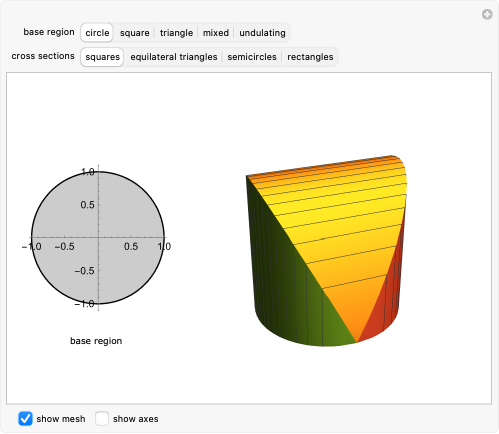Switch cross sections to rectangles
The height and width of the screenshot is (434, 499).
pyautogui.click(x=310, y=57)
